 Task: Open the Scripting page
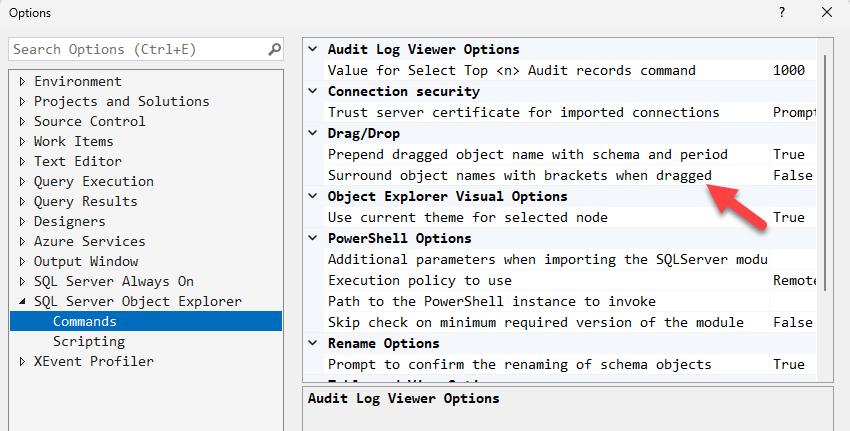89,342
